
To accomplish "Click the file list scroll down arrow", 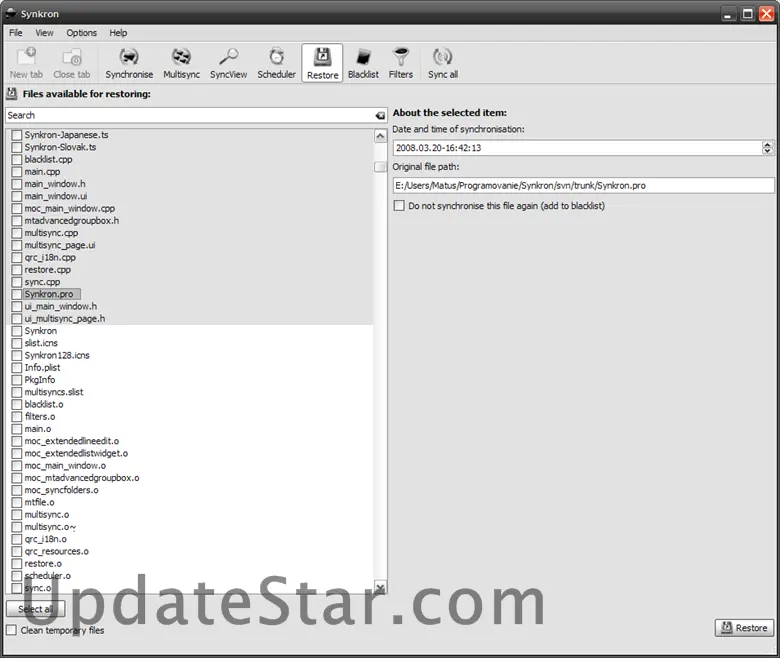I will pos(381,587).
